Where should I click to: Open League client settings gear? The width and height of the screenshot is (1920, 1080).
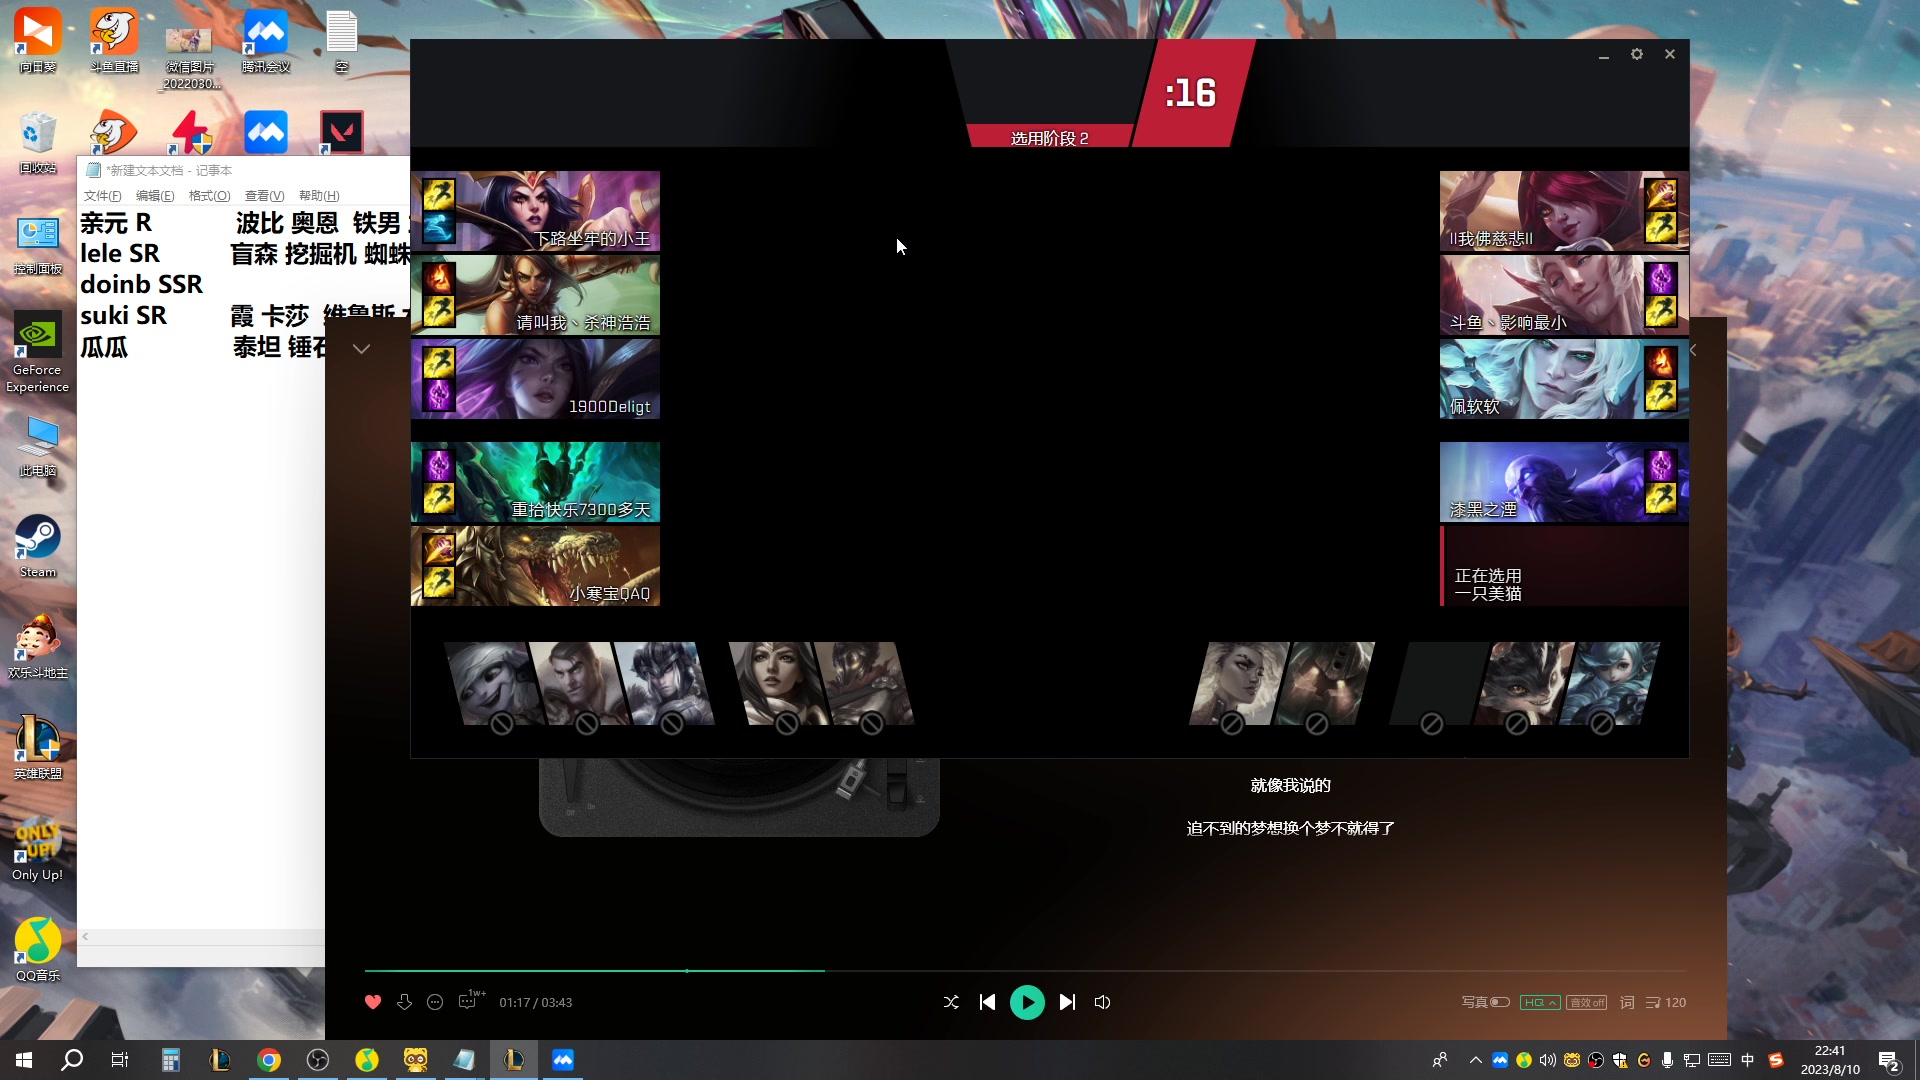click(1637, 54)
